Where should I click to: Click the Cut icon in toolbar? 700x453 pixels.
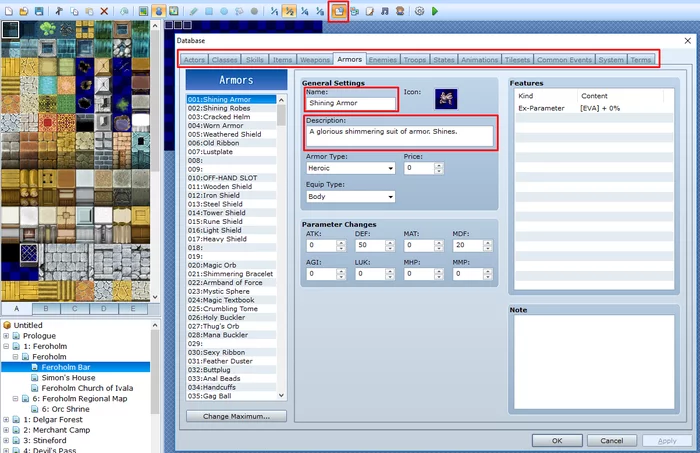click(x=59, y=11)
